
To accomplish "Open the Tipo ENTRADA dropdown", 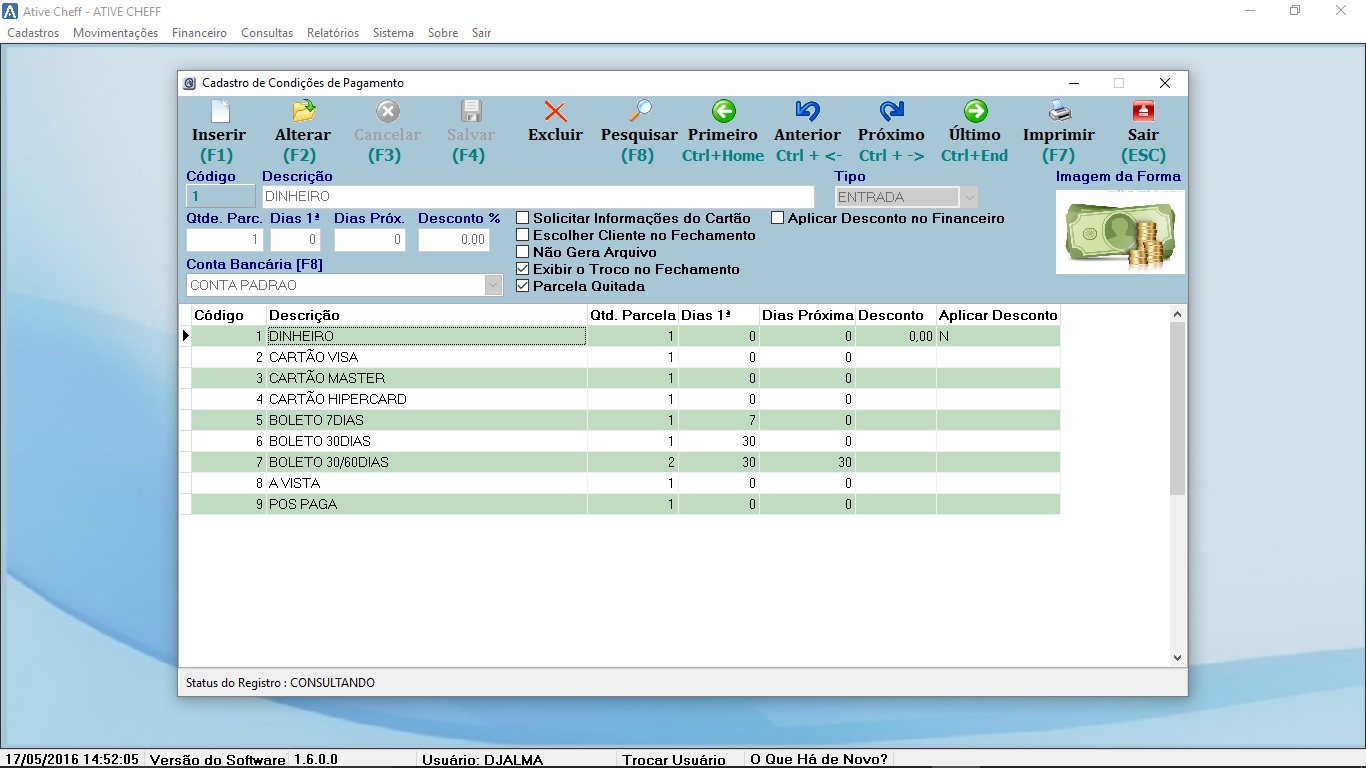I will coord(968,197).
